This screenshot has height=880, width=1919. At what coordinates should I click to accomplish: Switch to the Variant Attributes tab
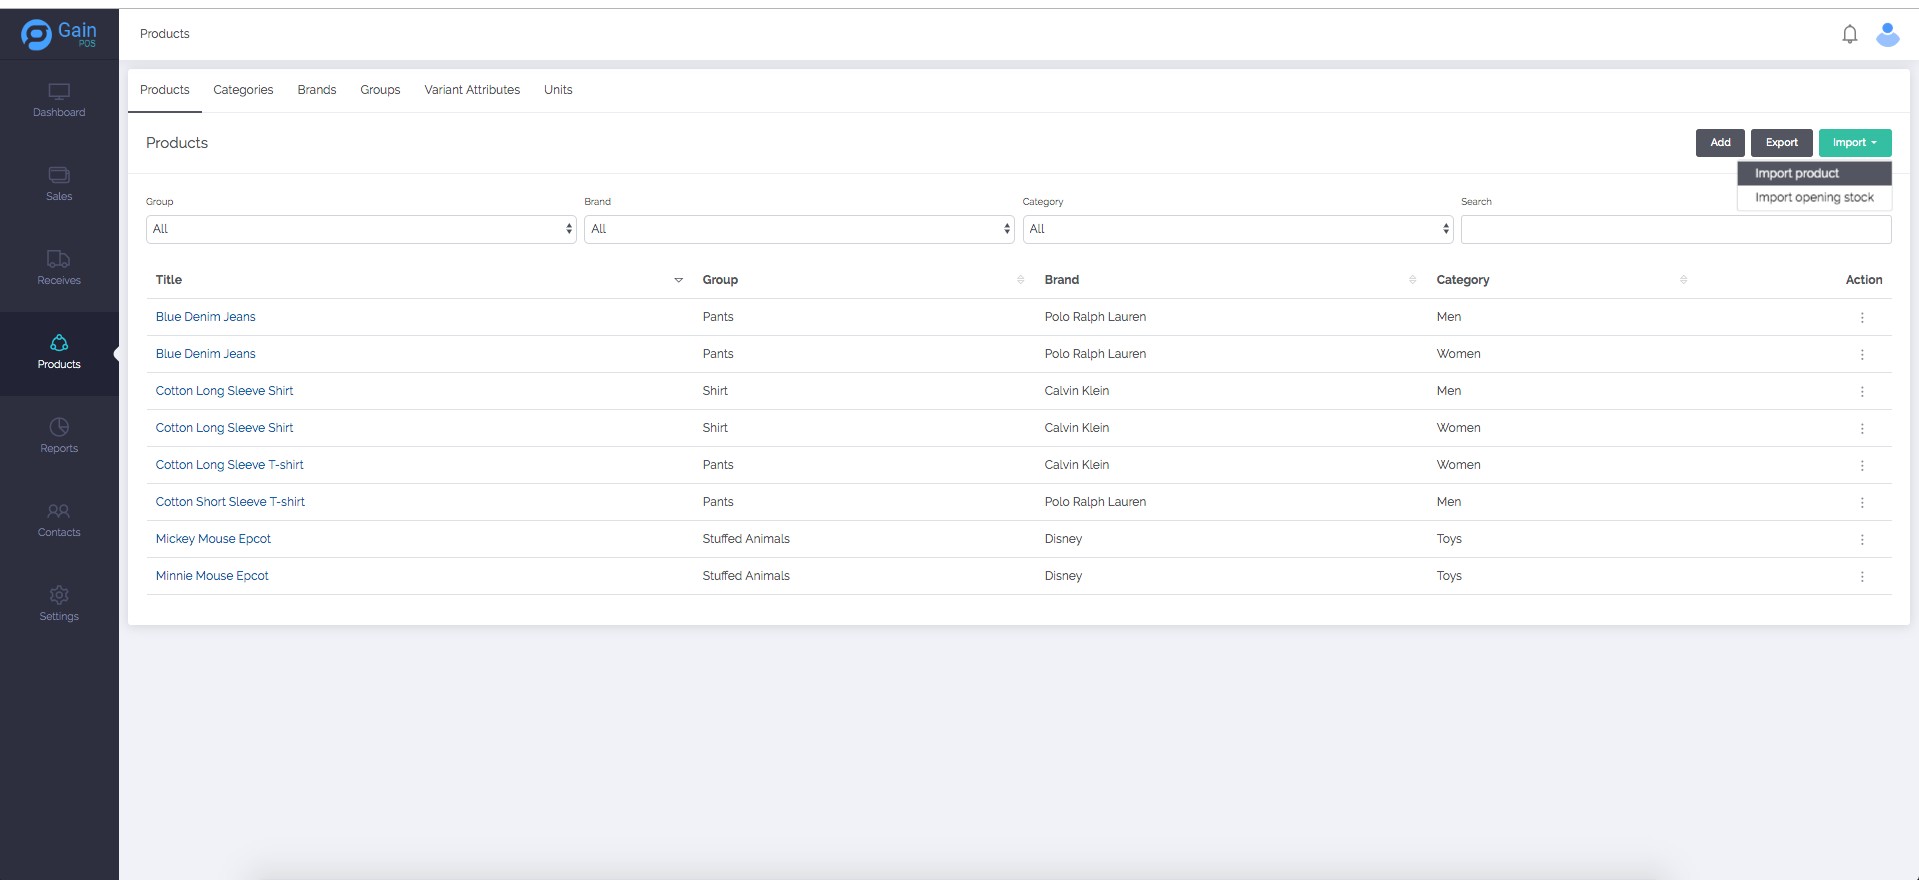472,90
